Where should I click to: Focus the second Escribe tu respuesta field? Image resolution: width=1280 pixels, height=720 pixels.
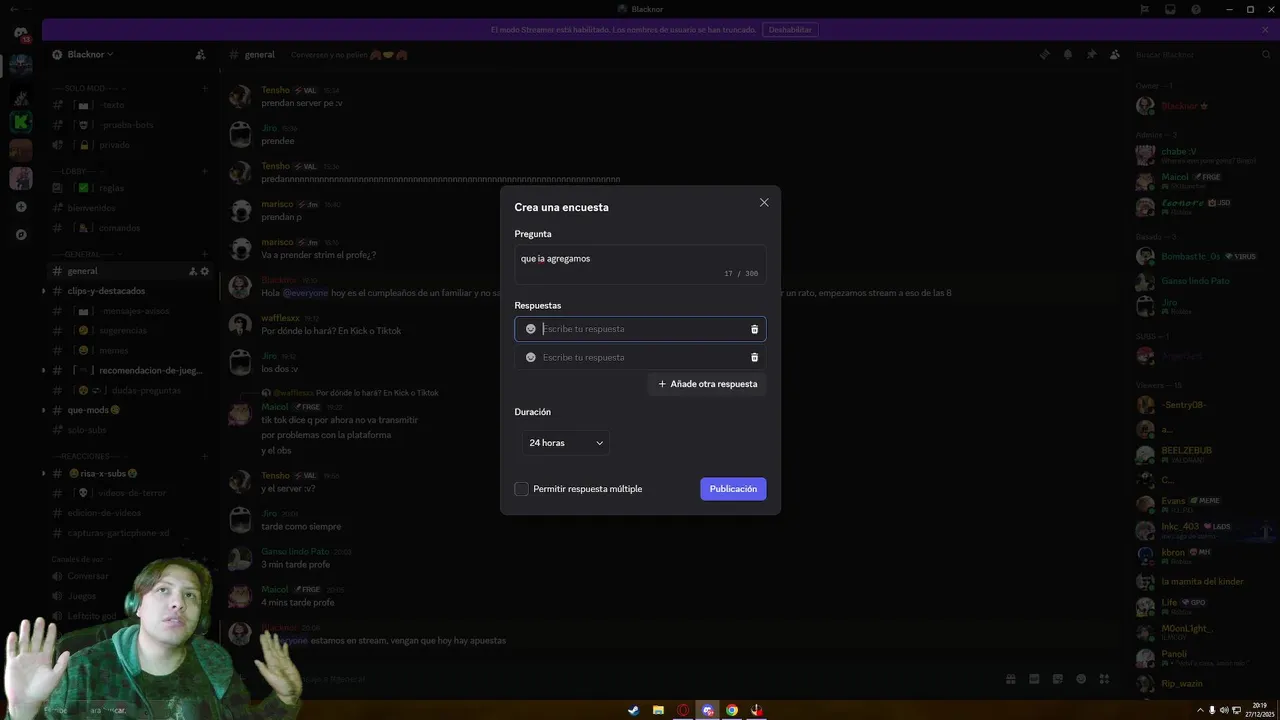click(640, 357)
